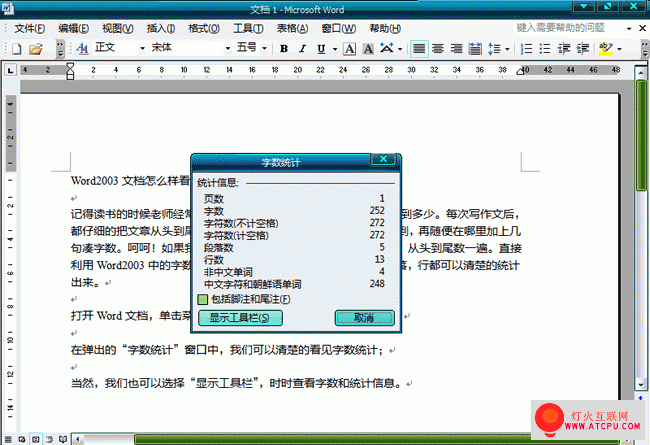Toggle Bold formatting
Viewport: 650px width, 445px height.
pyautogui.click(x=284, y=49)
